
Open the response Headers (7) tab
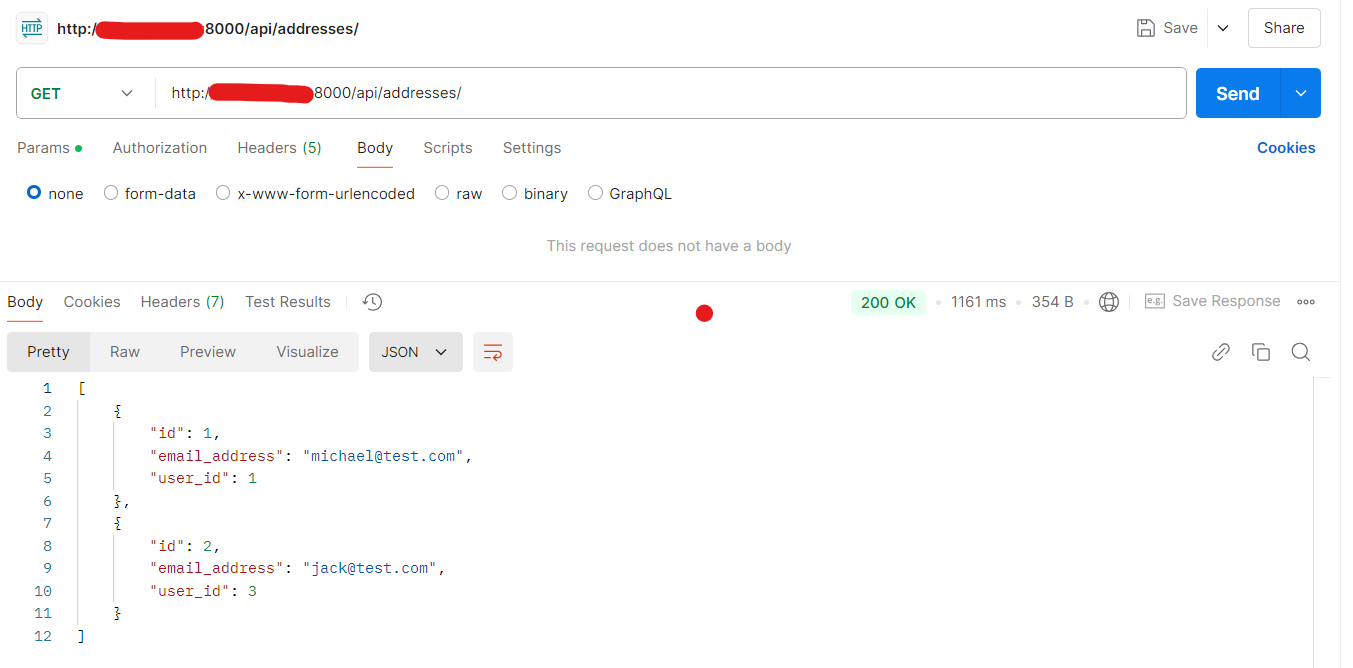[182, 301]
